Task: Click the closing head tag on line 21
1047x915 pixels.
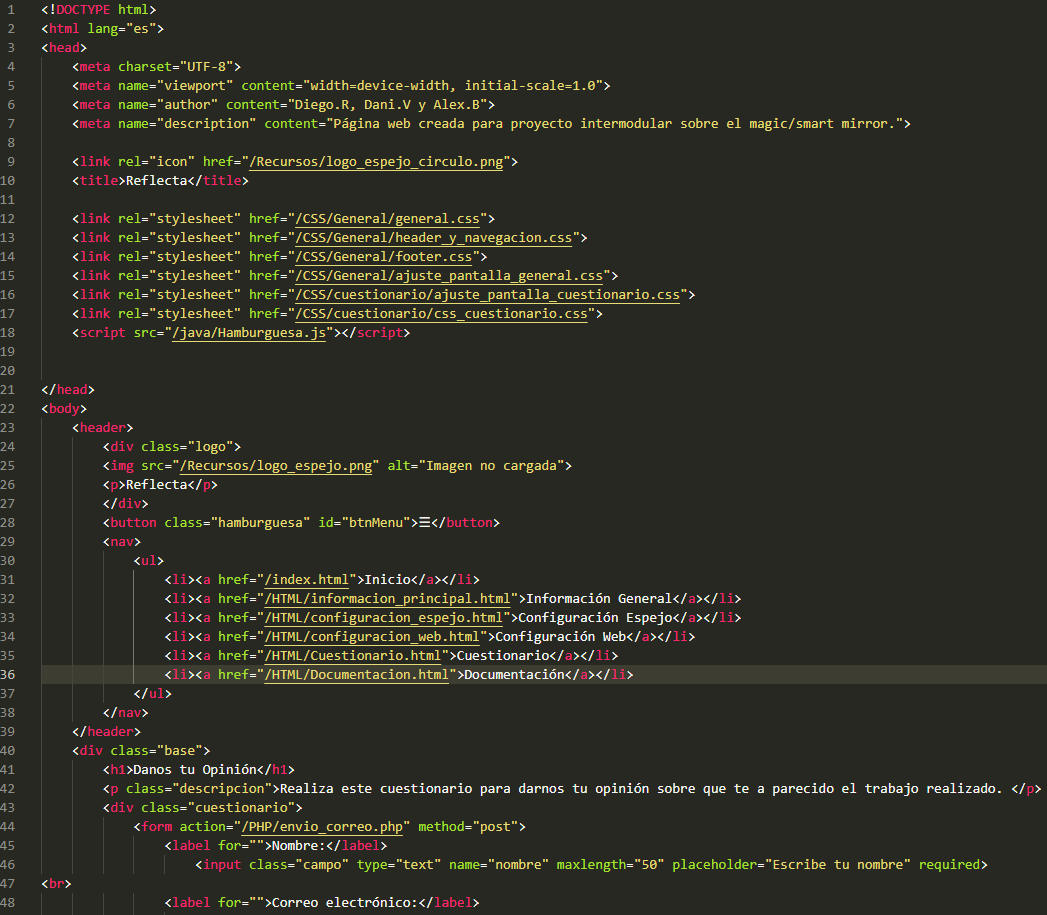Action: click(68, 390)
